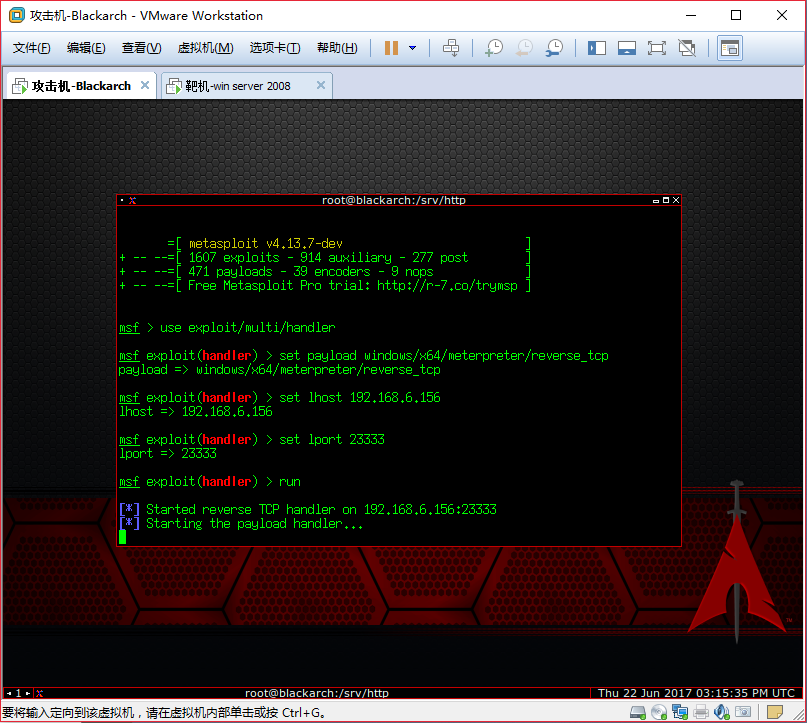Click the console view icon
The height and width of the screenshot is (723, 807).
(729, 48)
